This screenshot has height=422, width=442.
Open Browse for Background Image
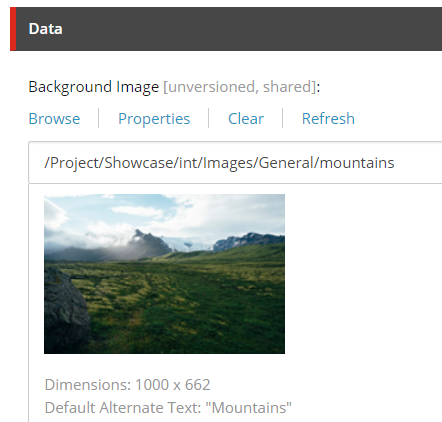pyautogui.click(x=54, y=119)
